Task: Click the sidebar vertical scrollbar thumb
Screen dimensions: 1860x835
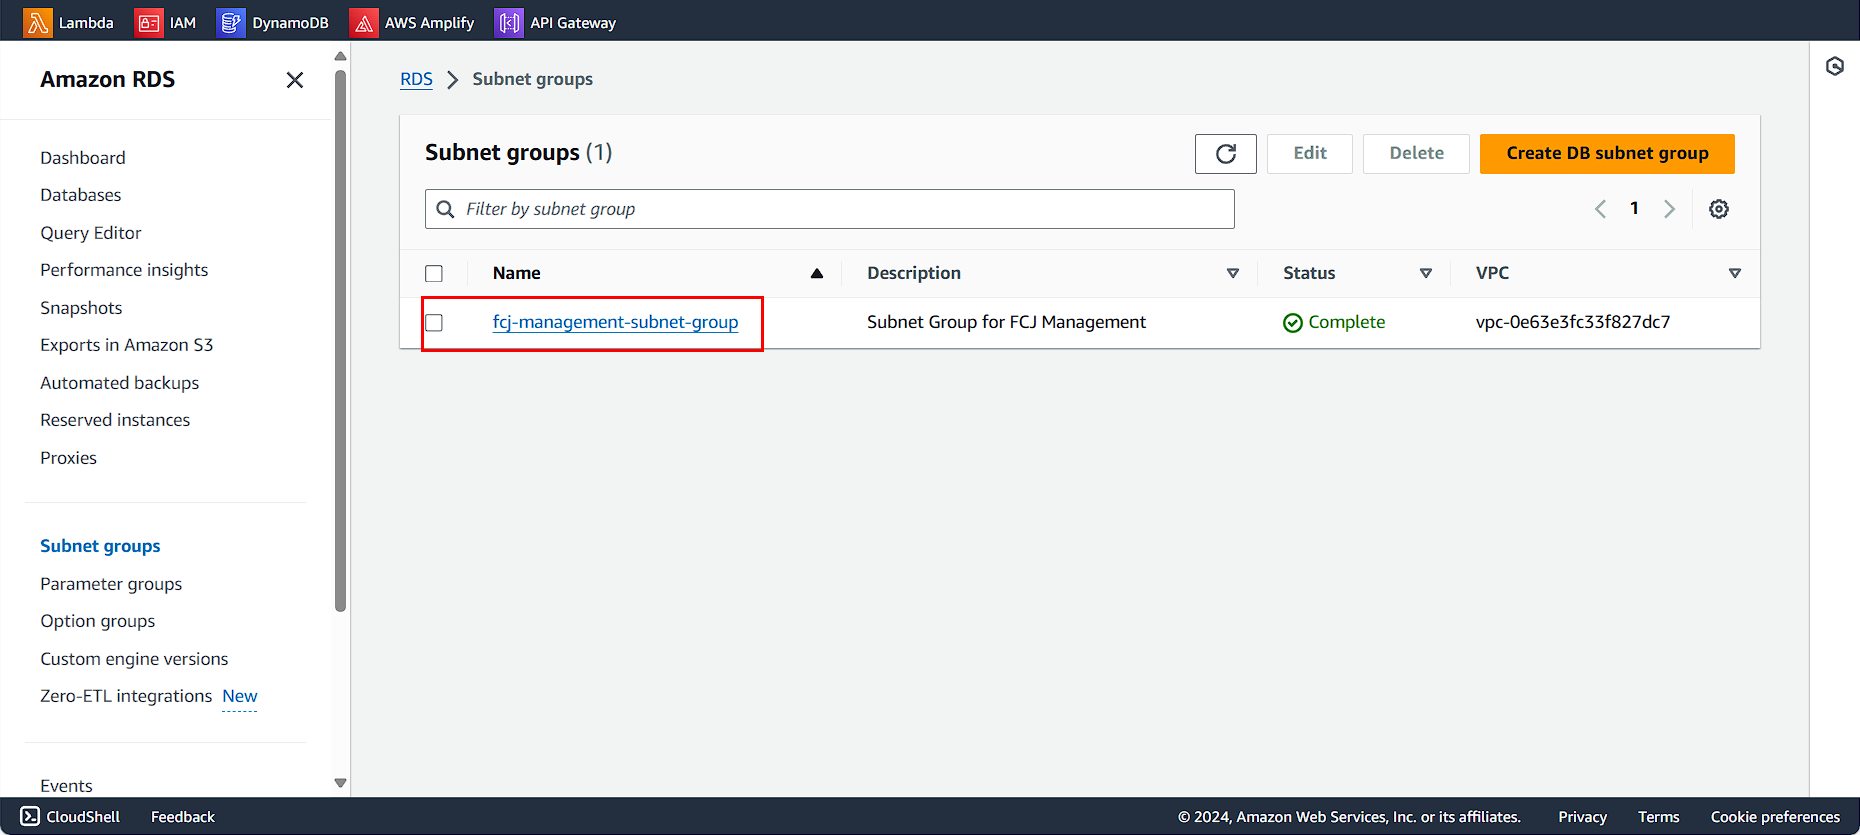Action: tap(341, 340)
